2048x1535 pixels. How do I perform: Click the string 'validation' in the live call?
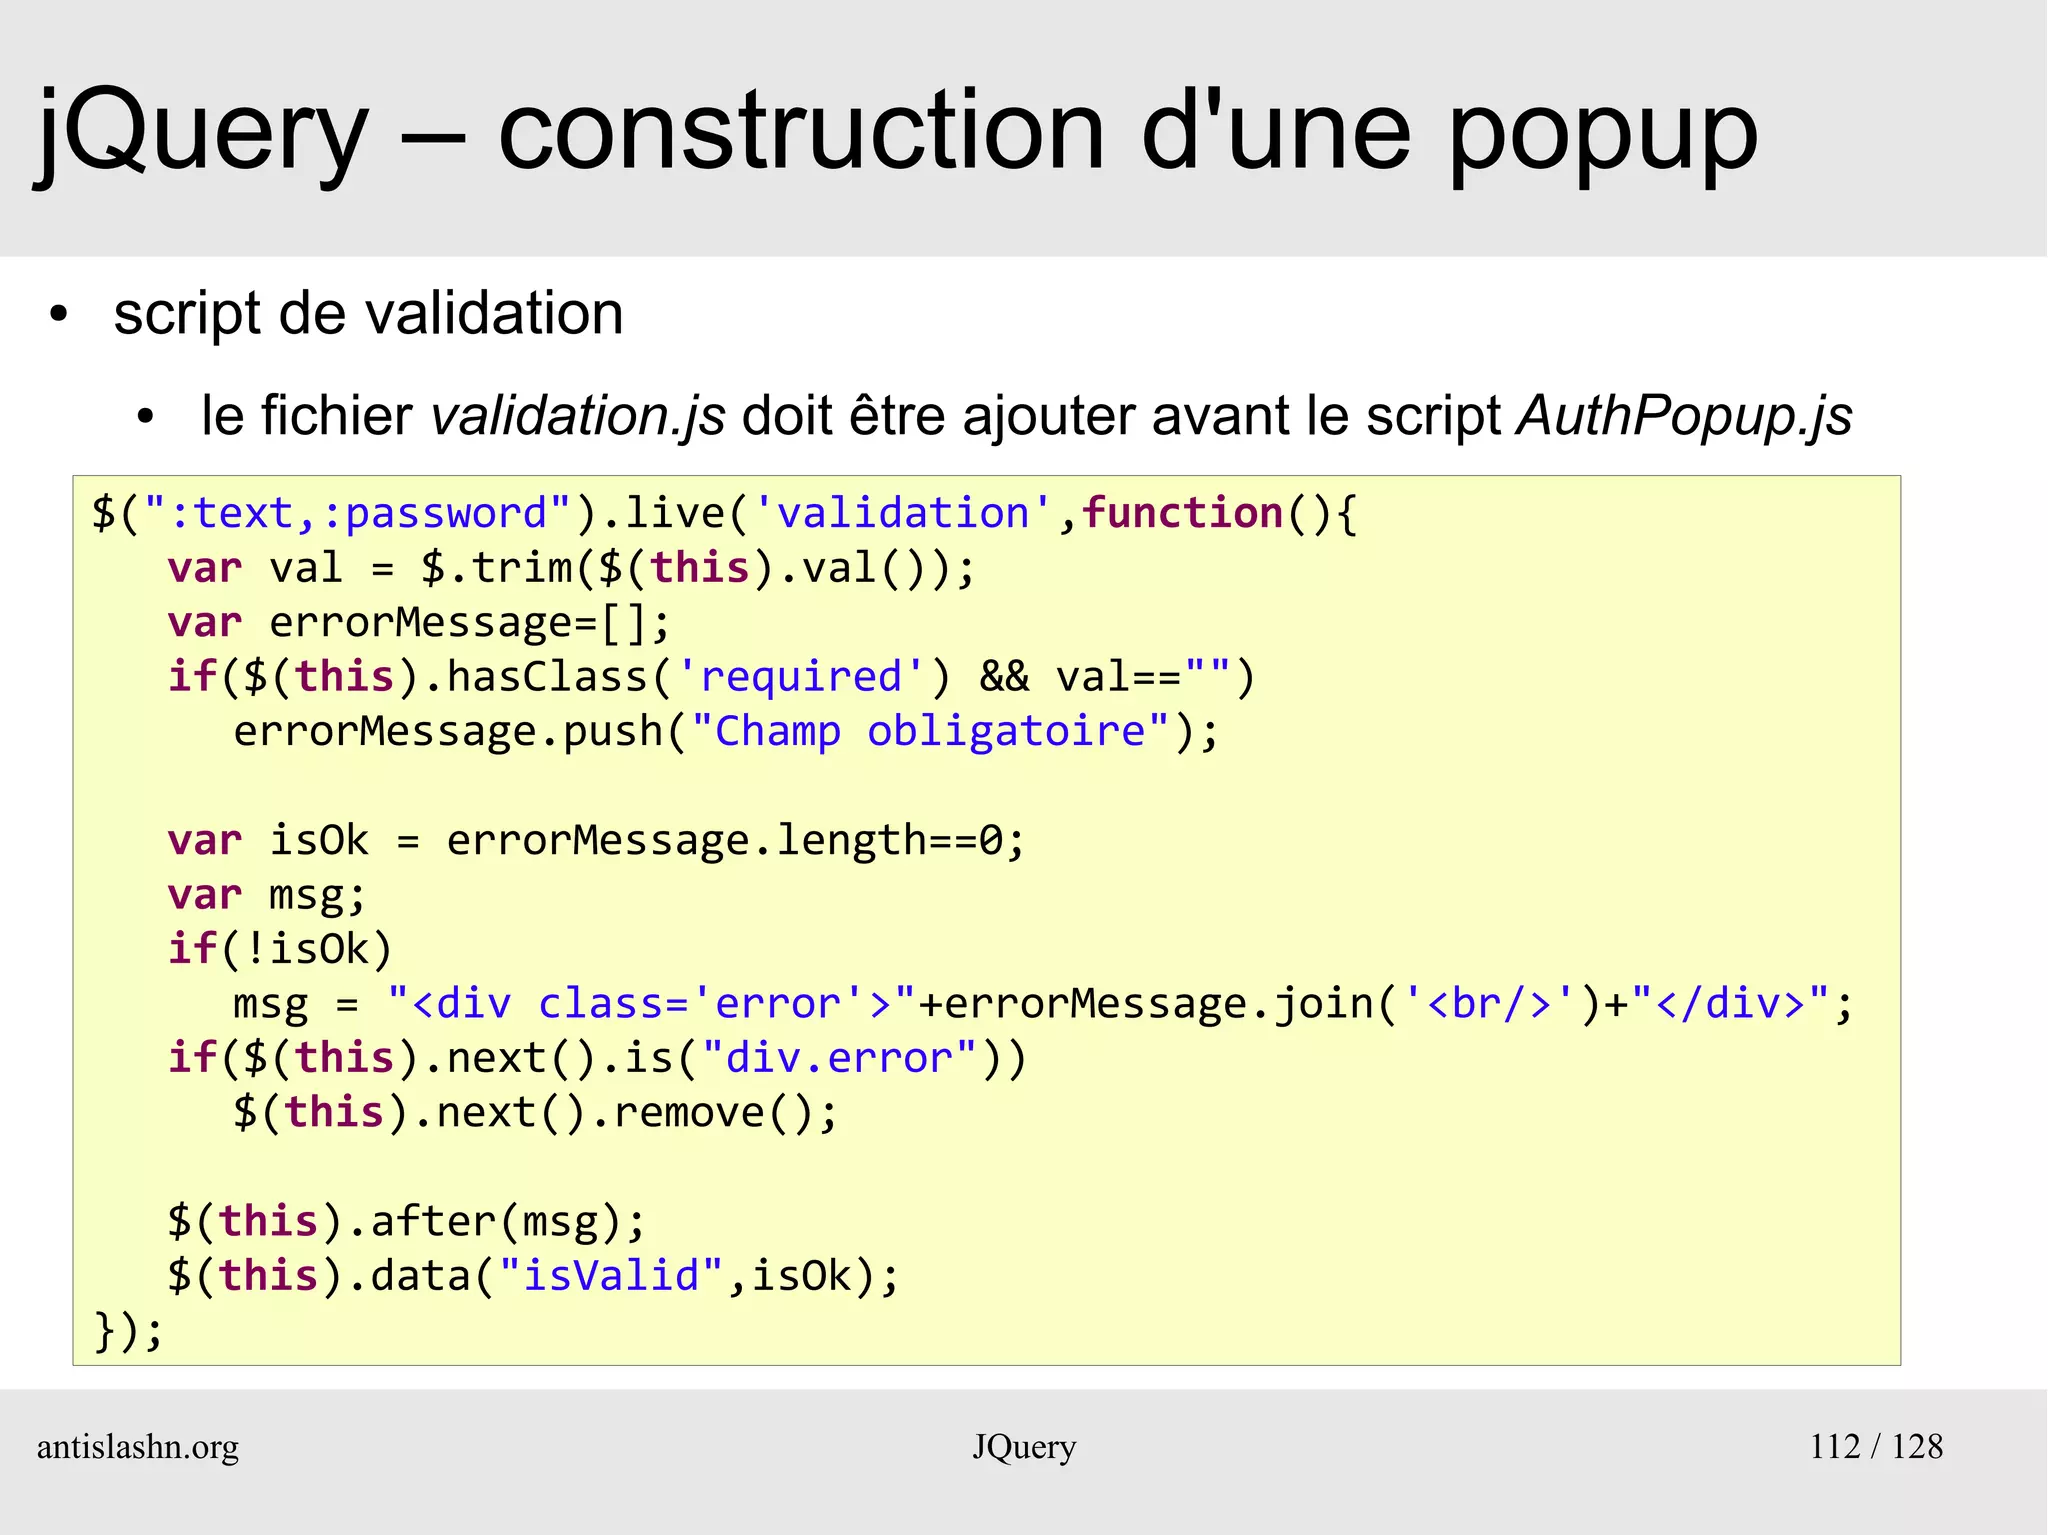pyautogui.click(x=903, y=514)
